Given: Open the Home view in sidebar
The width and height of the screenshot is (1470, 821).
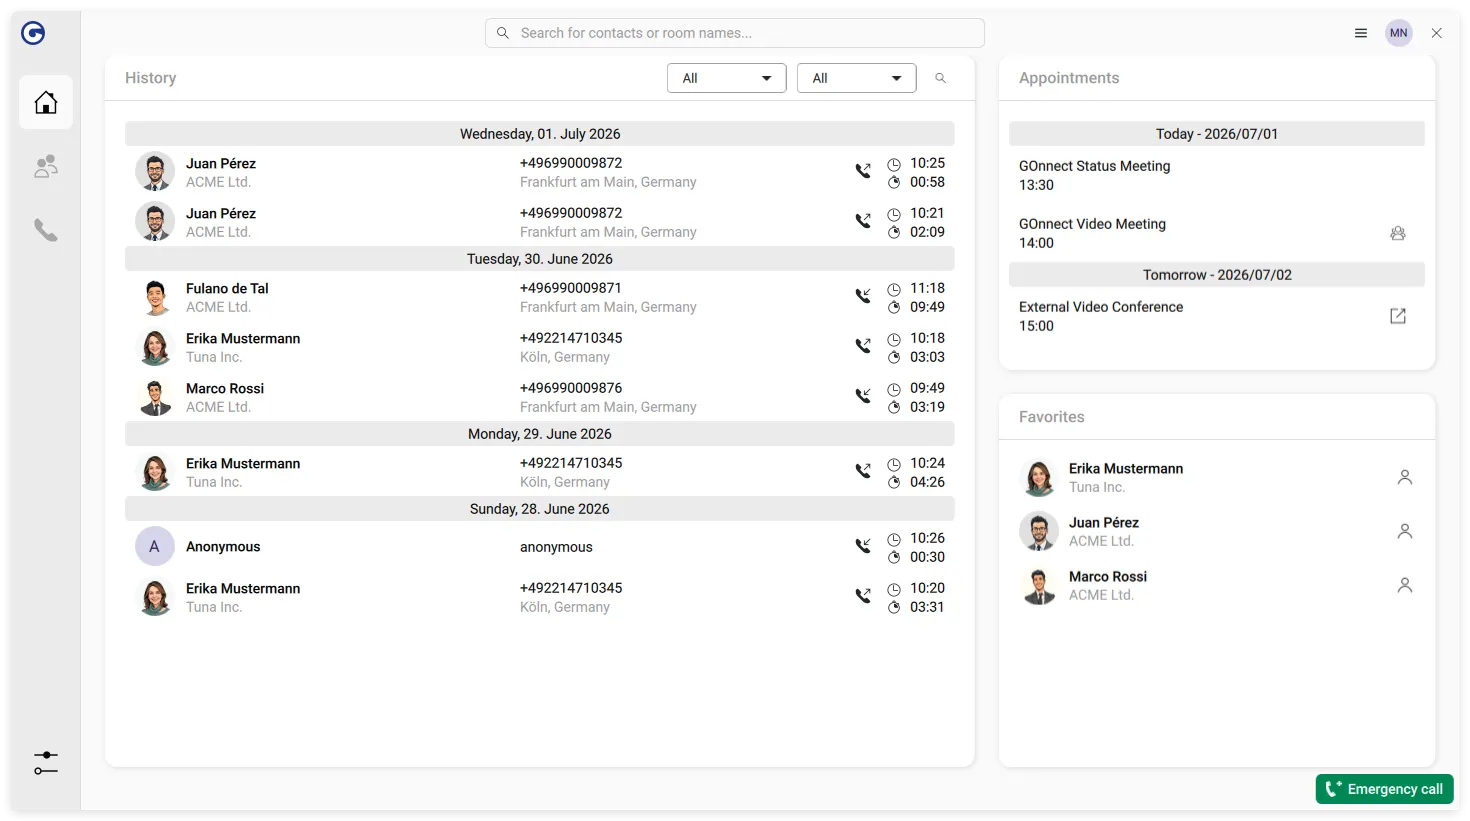Looking at the screenshot, I should click(x=46, y=102).
